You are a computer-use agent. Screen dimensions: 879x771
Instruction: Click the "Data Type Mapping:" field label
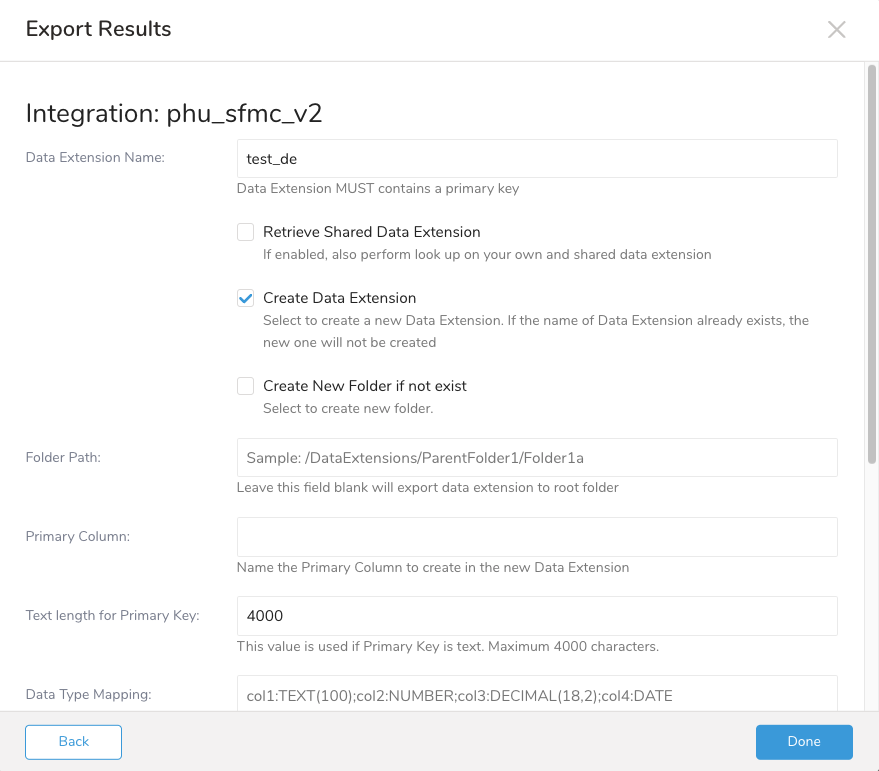click(x=88, y=693)
